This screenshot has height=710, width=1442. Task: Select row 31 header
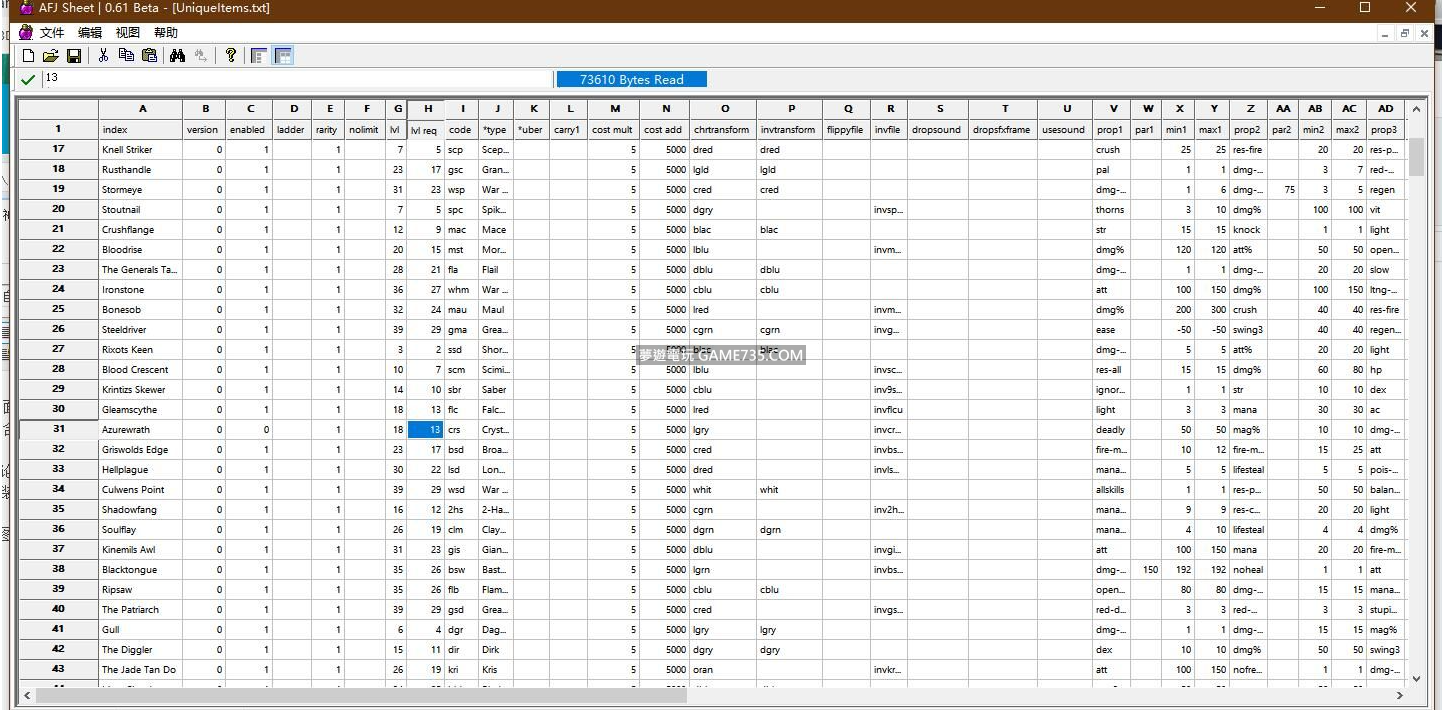coord(58,429)
